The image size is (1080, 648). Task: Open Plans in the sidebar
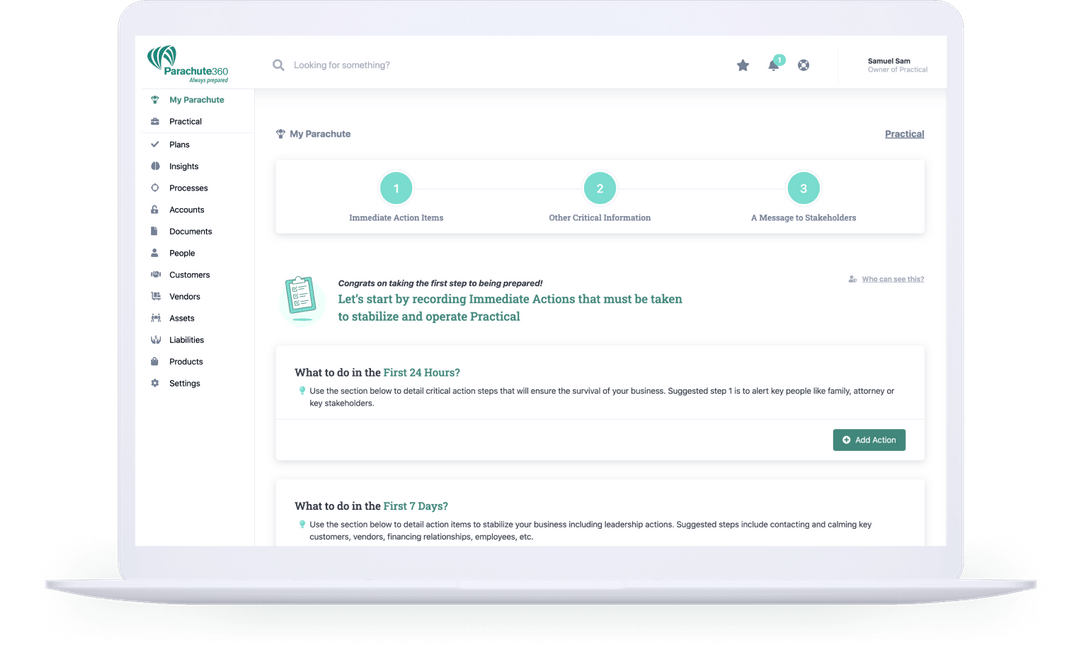[179, 145]
